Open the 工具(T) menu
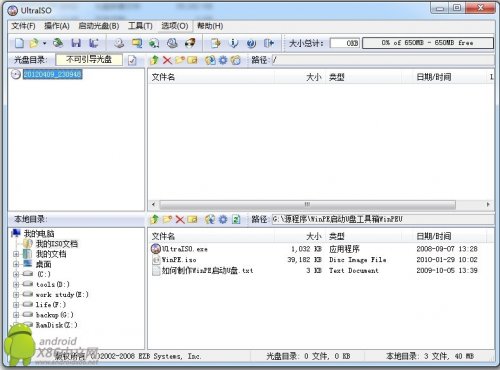Screen dimensions: 500x370 tap(140, 26)
